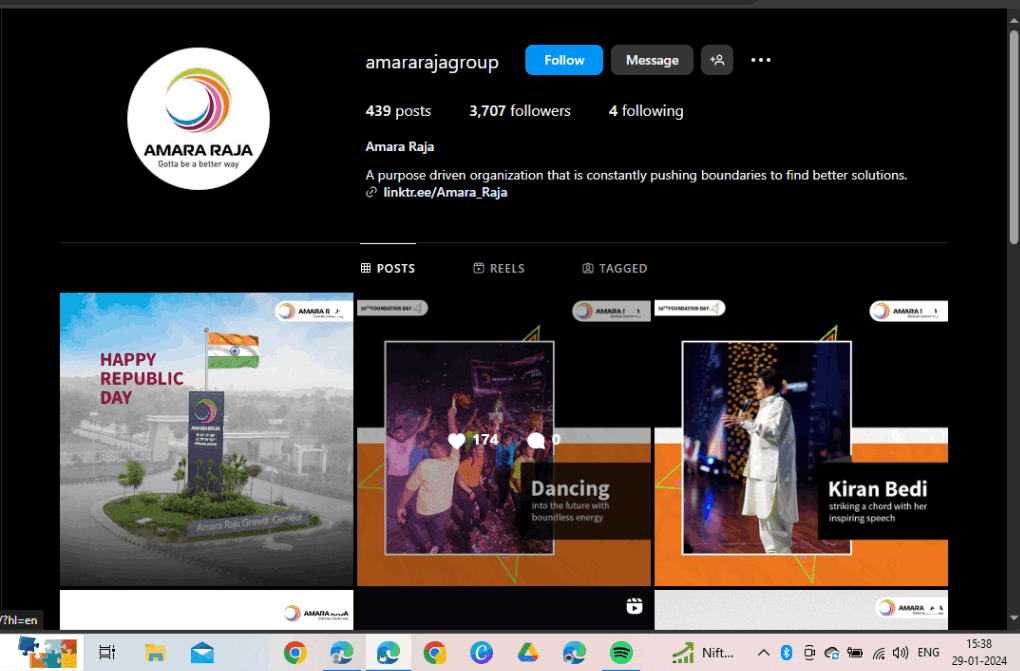1020x671 pixels.
Task: Open the more options ellipsis icon
Action: 760,60
